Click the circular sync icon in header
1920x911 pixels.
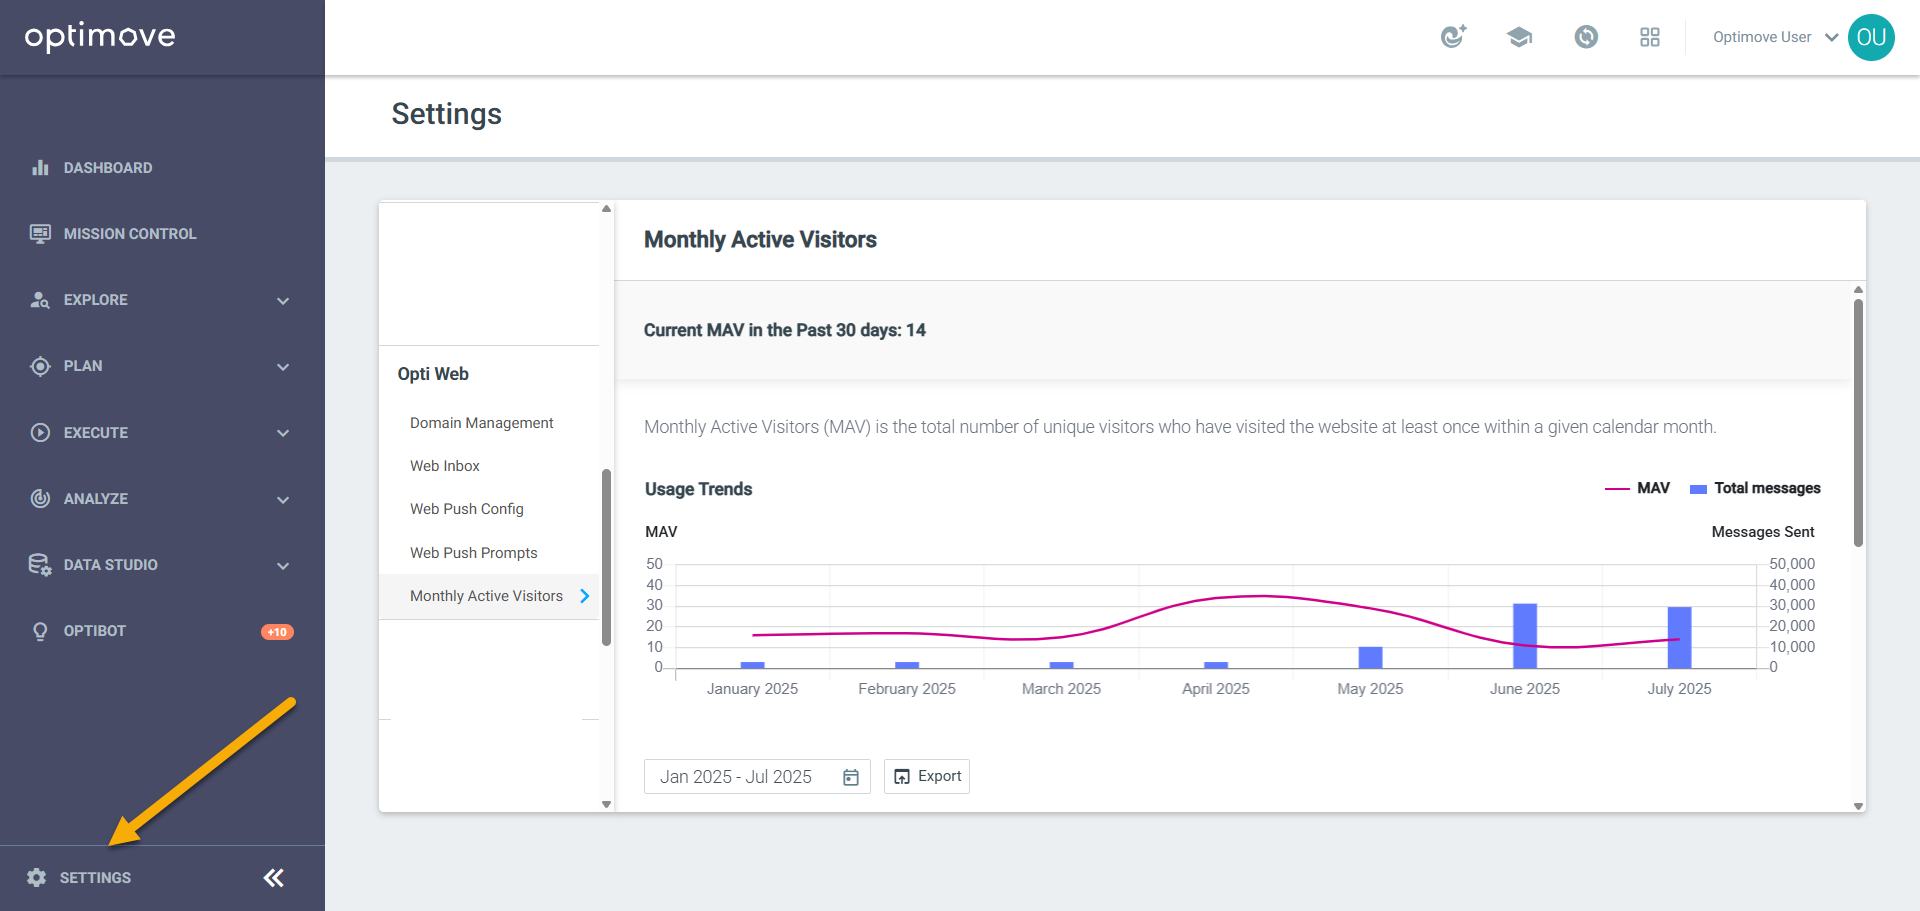pyautogui.click(x=1586, y=37)
